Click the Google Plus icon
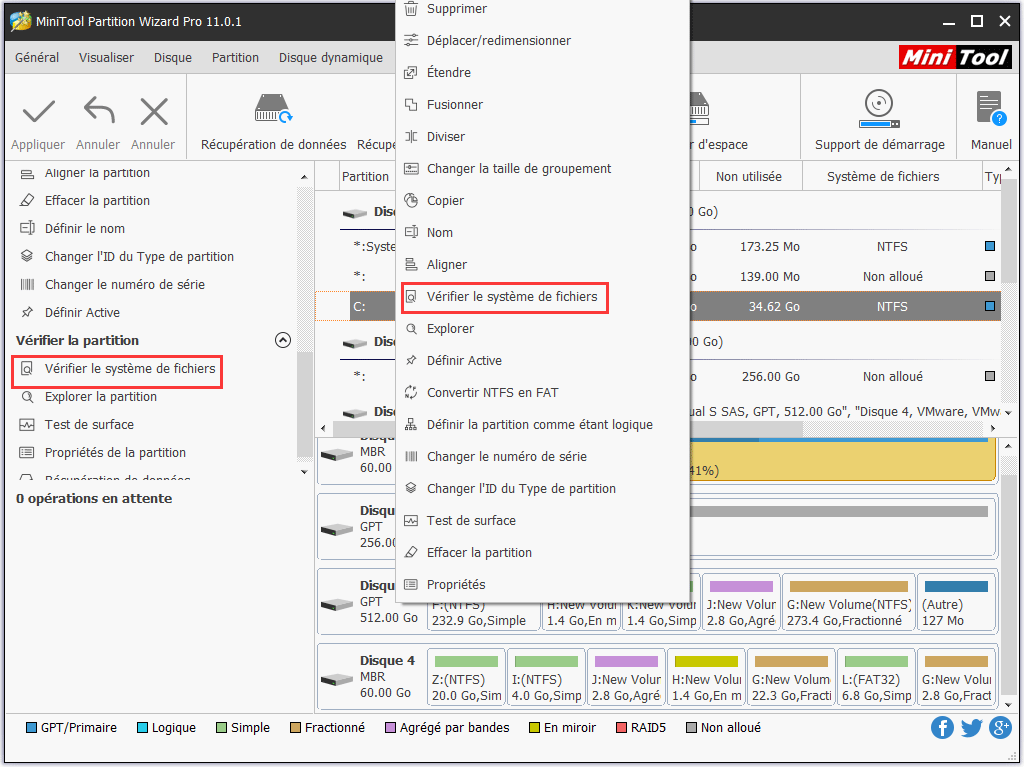This screenshot has width=1024, height=768. [1000, 728]
